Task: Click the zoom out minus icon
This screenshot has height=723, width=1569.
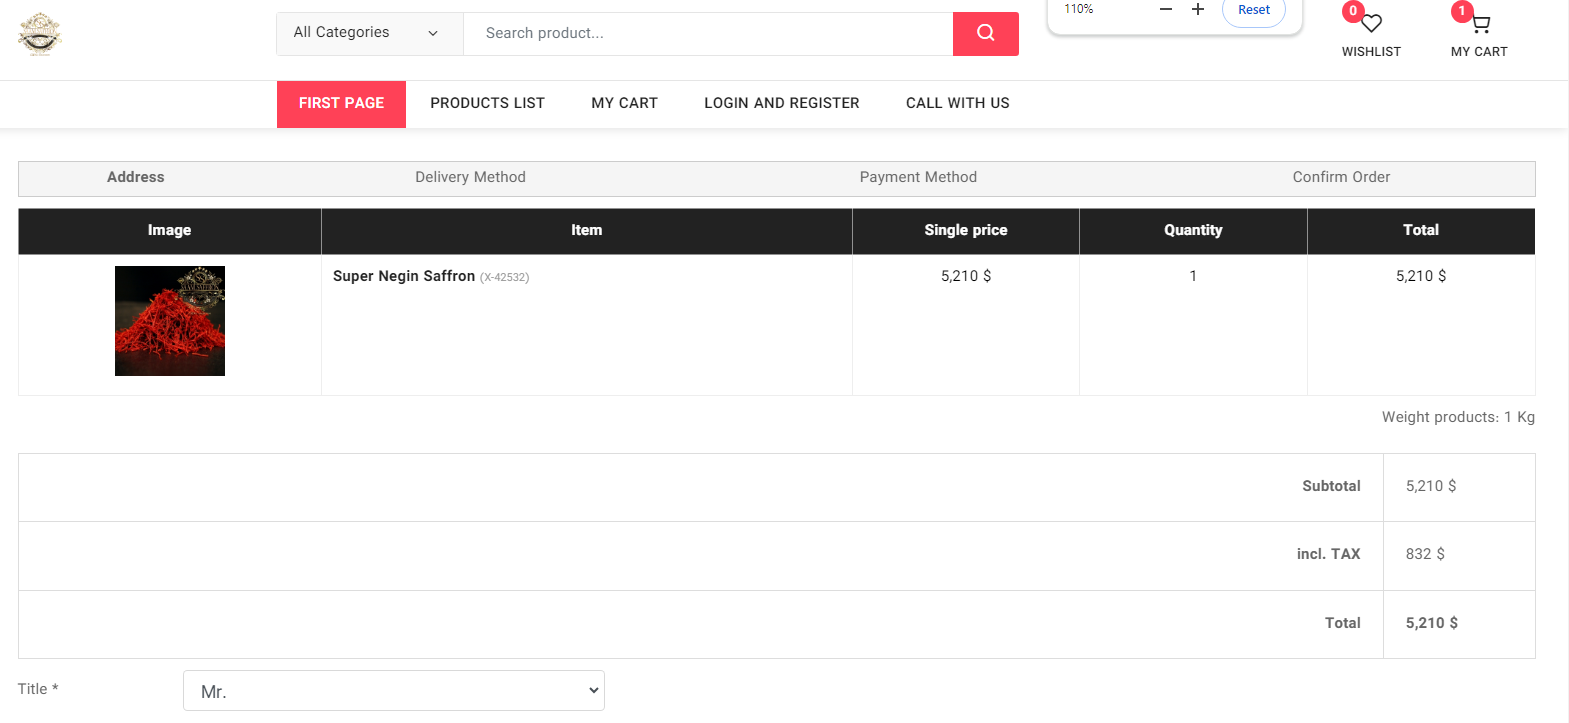Action: click(1165, 10)
